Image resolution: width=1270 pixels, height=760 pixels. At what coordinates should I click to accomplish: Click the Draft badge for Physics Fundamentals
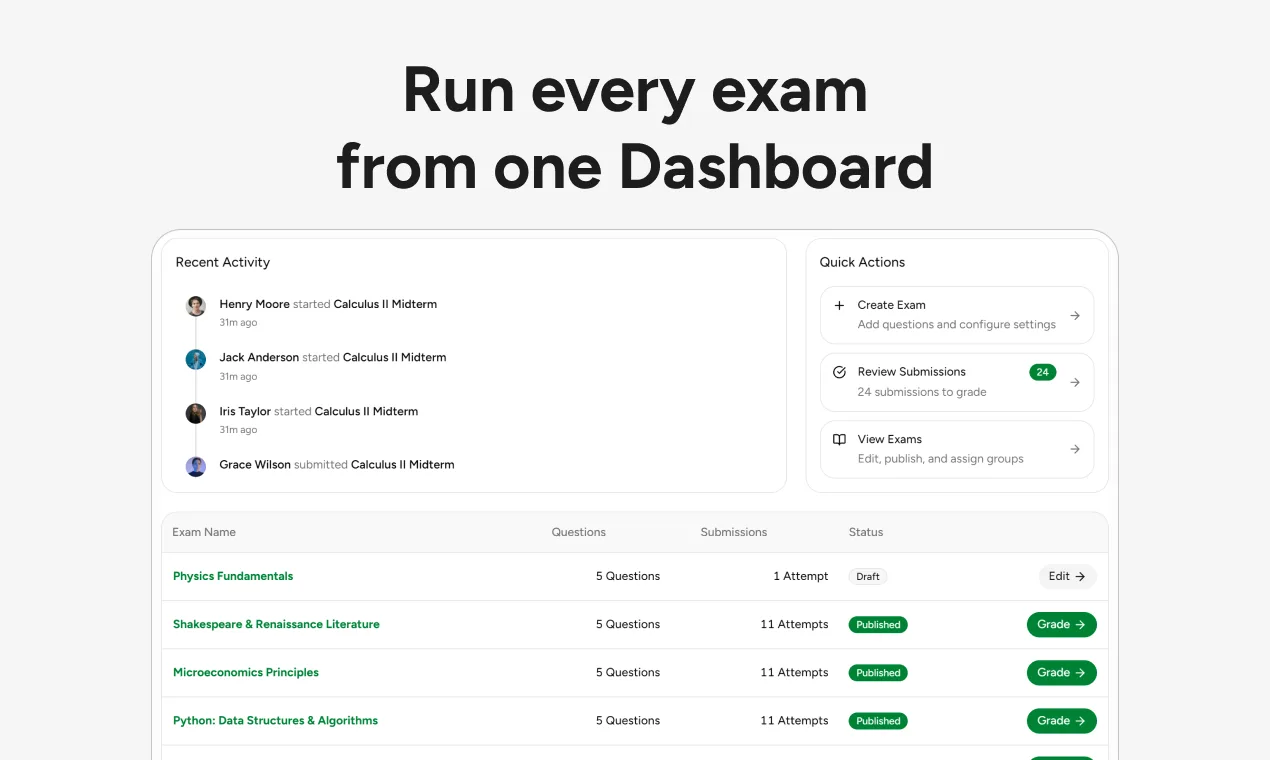pyautogui.click(x=868, y=576)
